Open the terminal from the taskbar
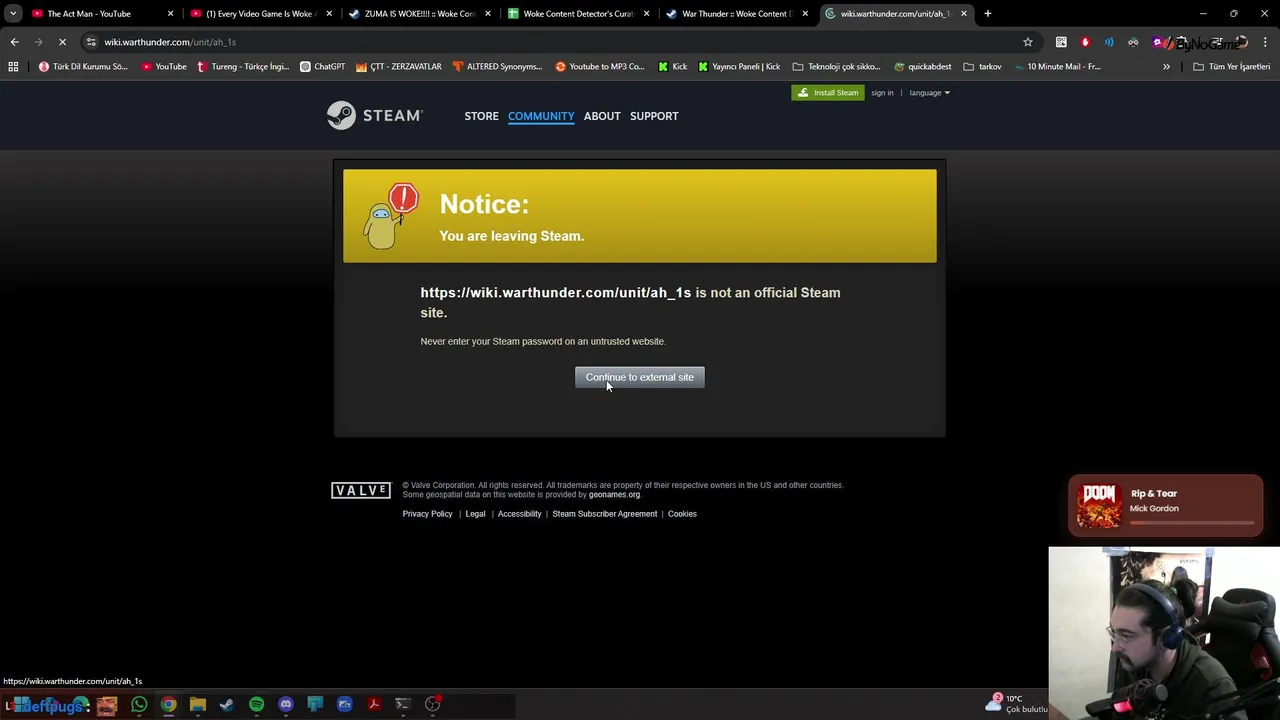This screenshot has width=1280, height=720. tap(403, 705)
